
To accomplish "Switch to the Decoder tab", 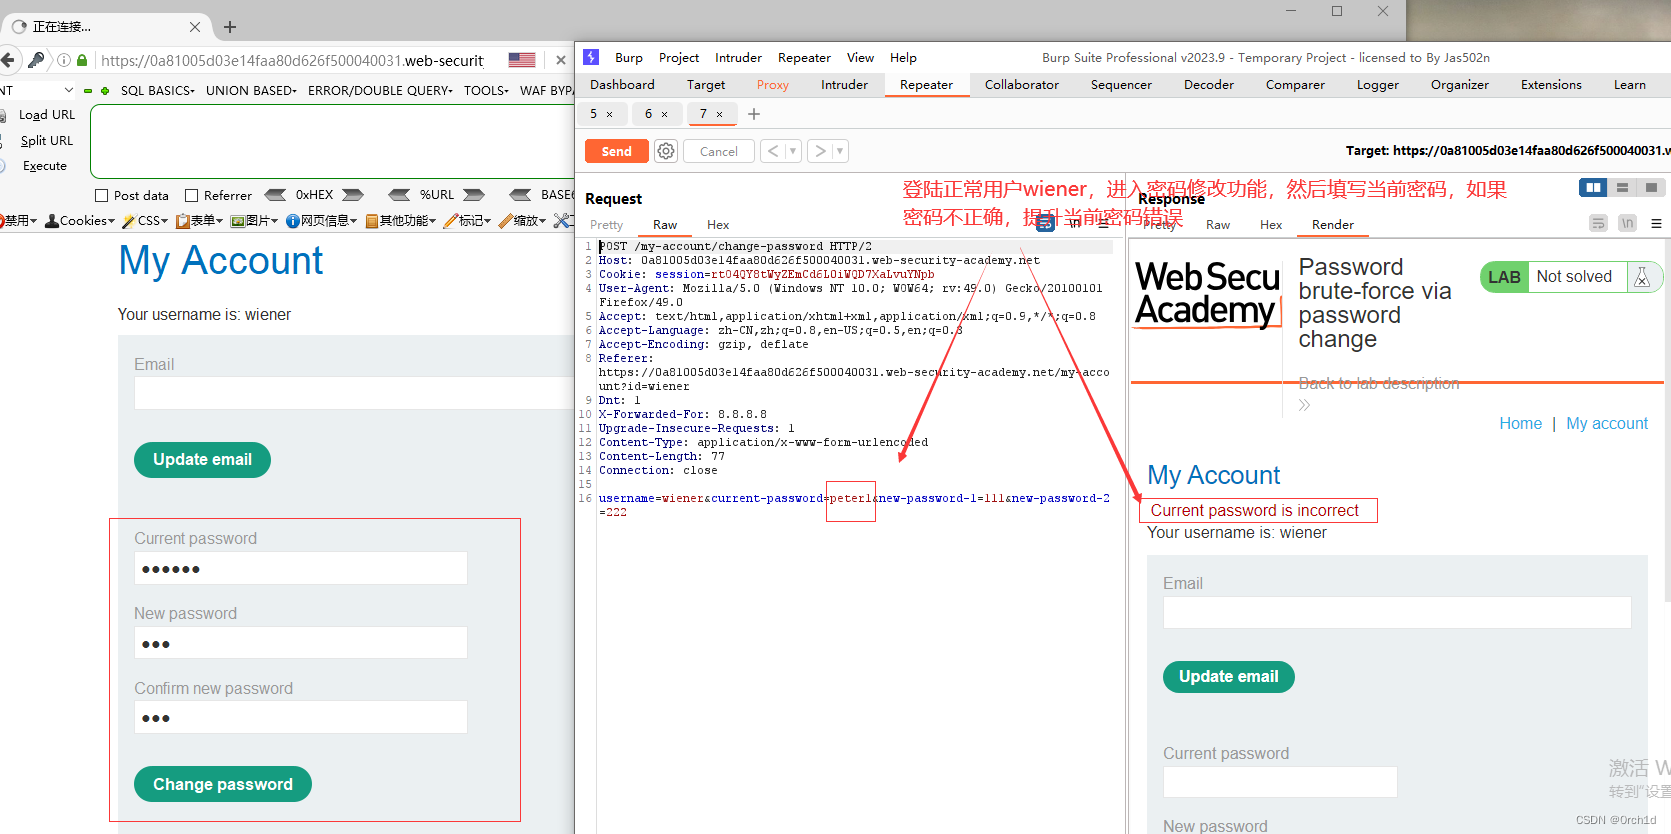I will [1209, 85].
